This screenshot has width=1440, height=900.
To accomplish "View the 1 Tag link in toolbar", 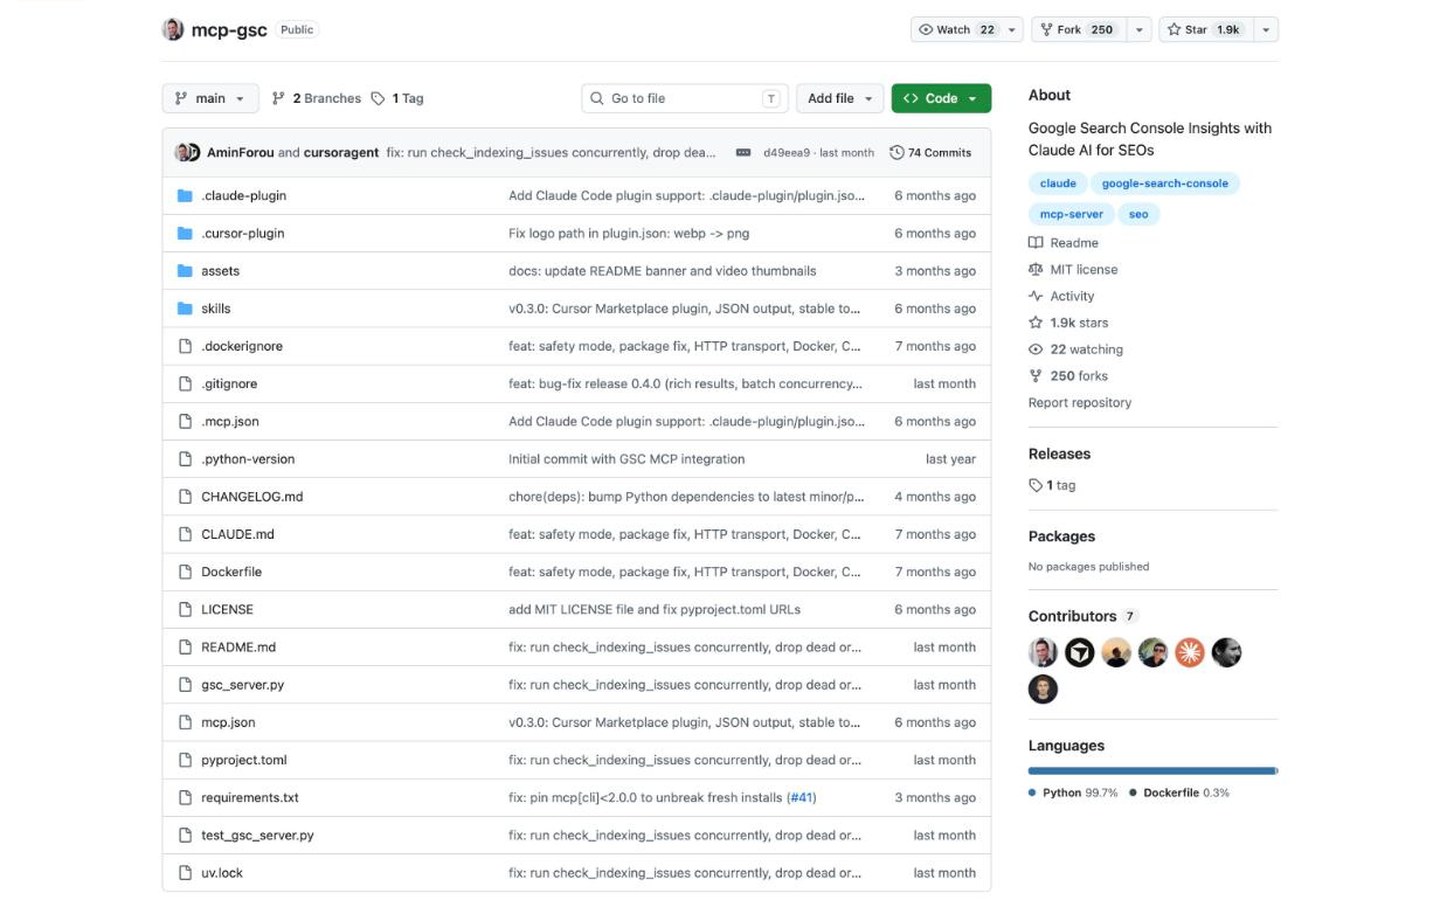I will coord(397,98).
